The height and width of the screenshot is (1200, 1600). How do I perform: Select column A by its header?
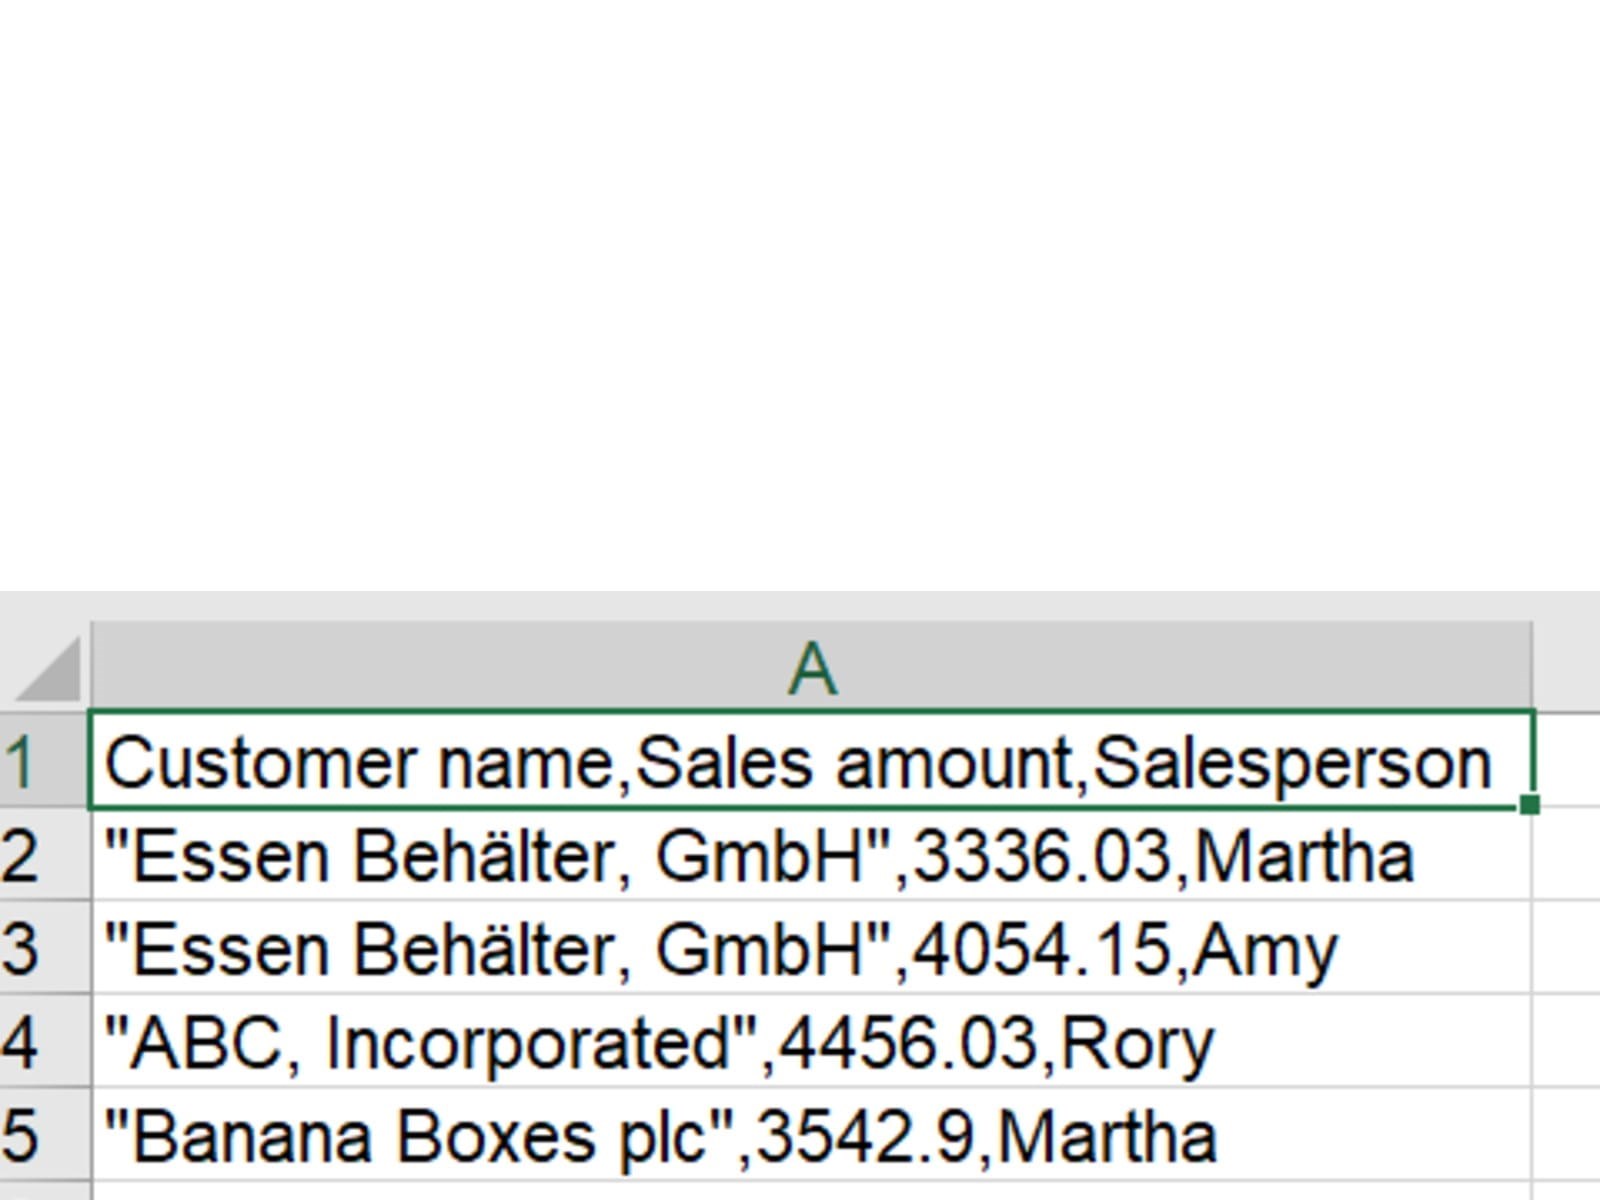pos(811,667)
